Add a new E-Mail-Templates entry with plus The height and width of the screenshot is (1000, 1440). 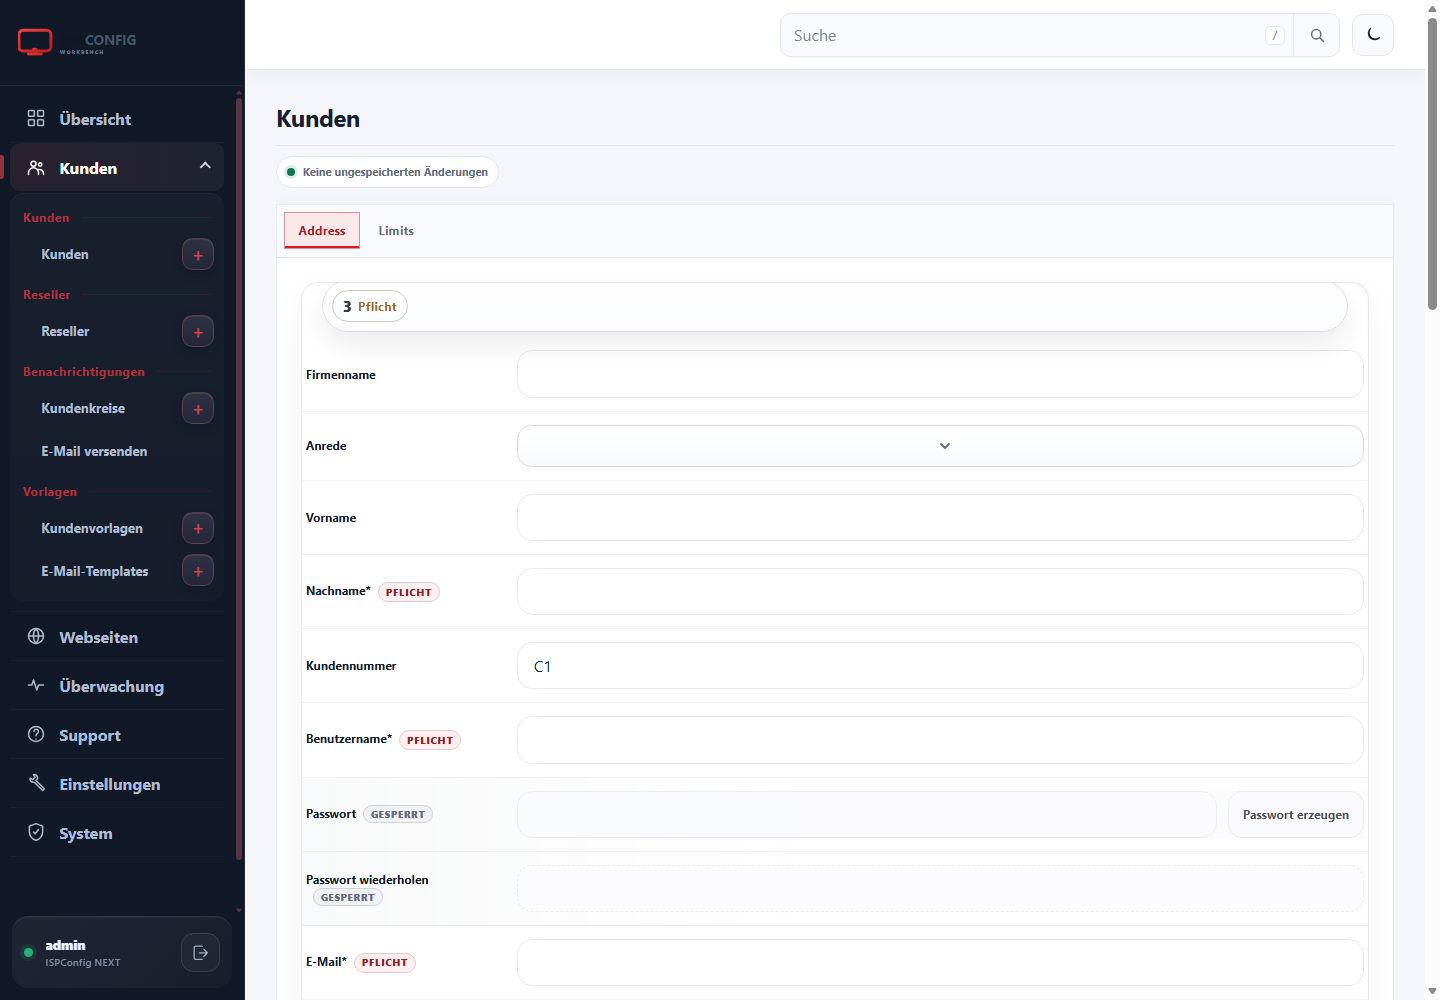click(198, 571)
